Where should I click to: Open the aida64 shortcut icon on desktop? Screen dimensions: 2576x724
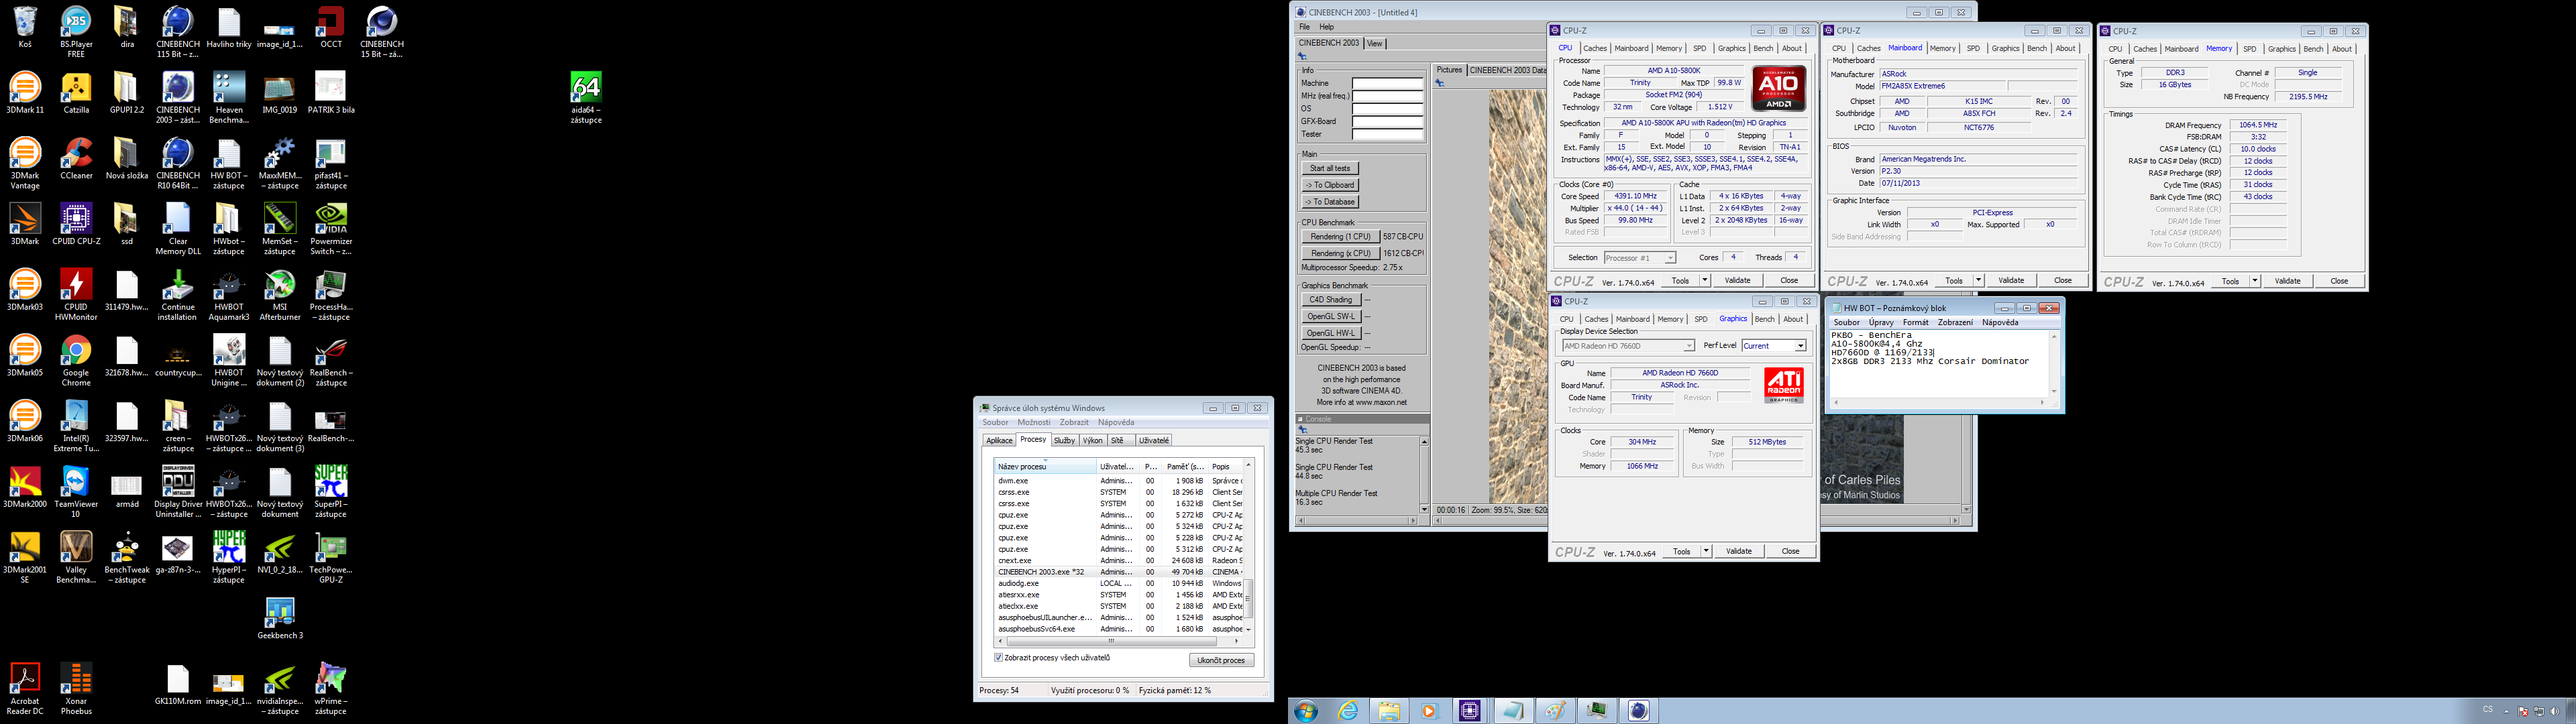[x=586, y=97]
